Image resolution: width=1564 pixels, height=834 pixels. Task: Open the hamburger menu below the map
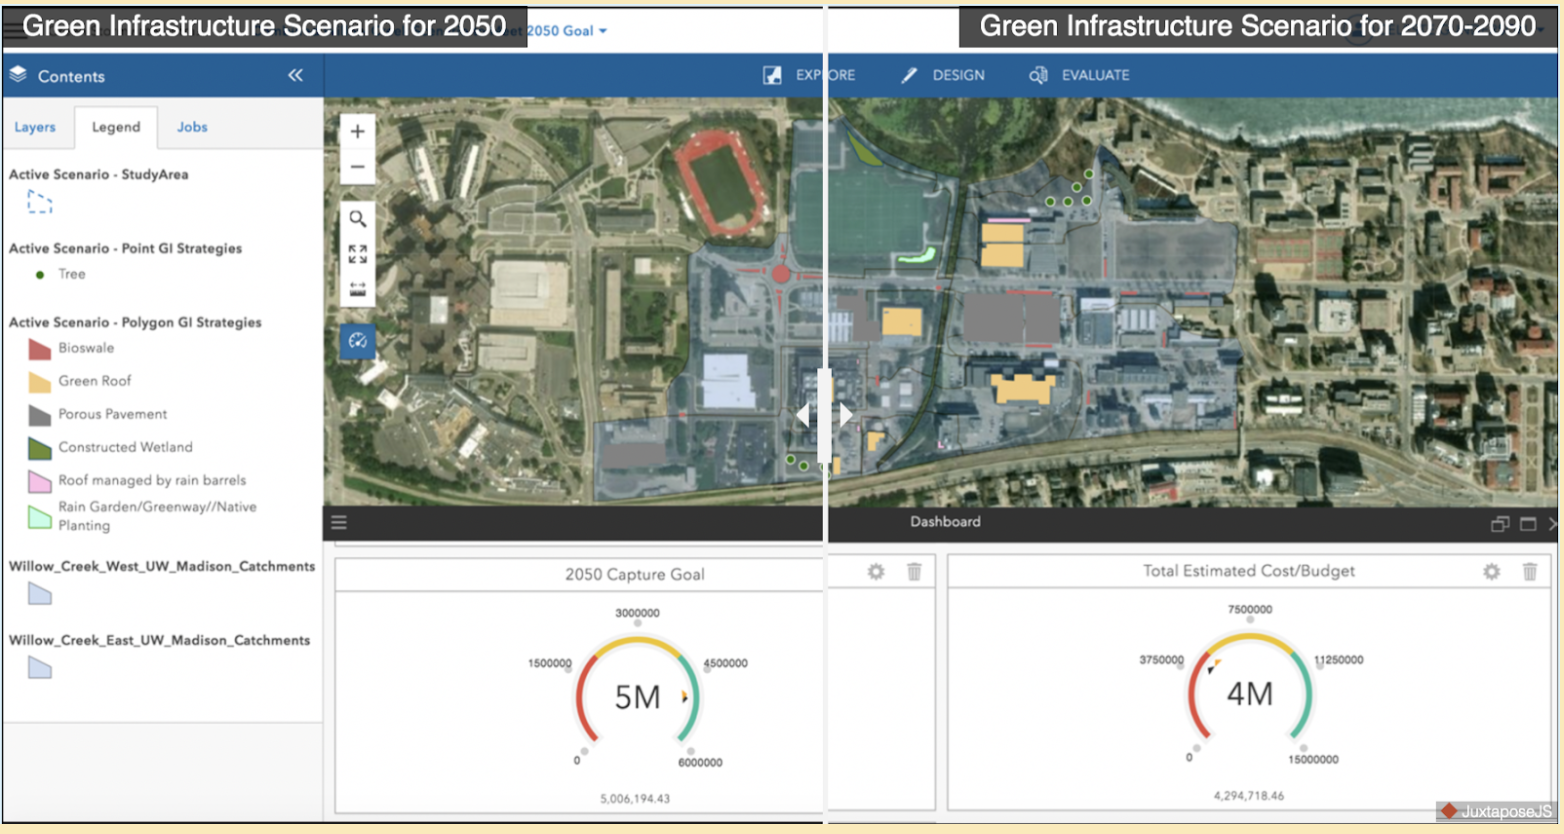[339, 521]
